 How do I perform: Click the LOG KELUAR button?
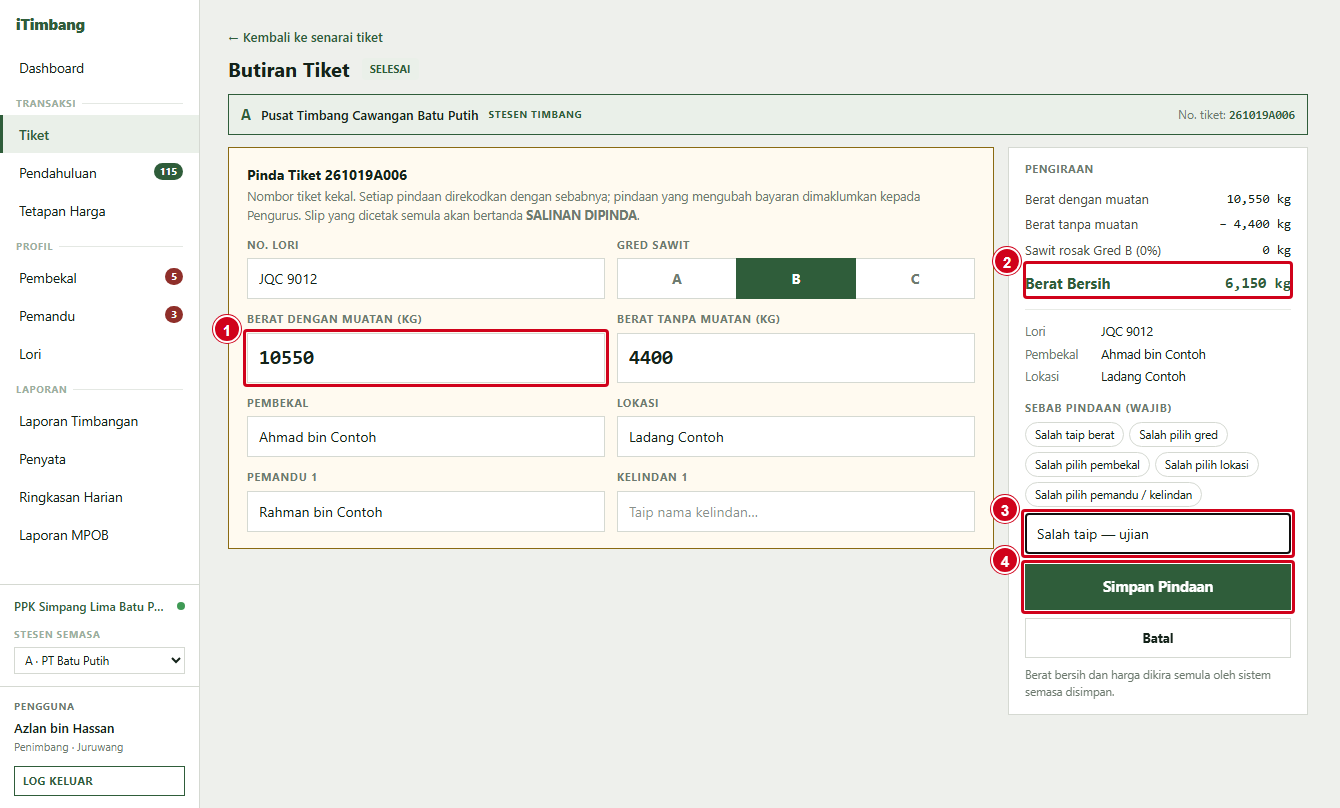pyautogui.click(x=99, y=781)
